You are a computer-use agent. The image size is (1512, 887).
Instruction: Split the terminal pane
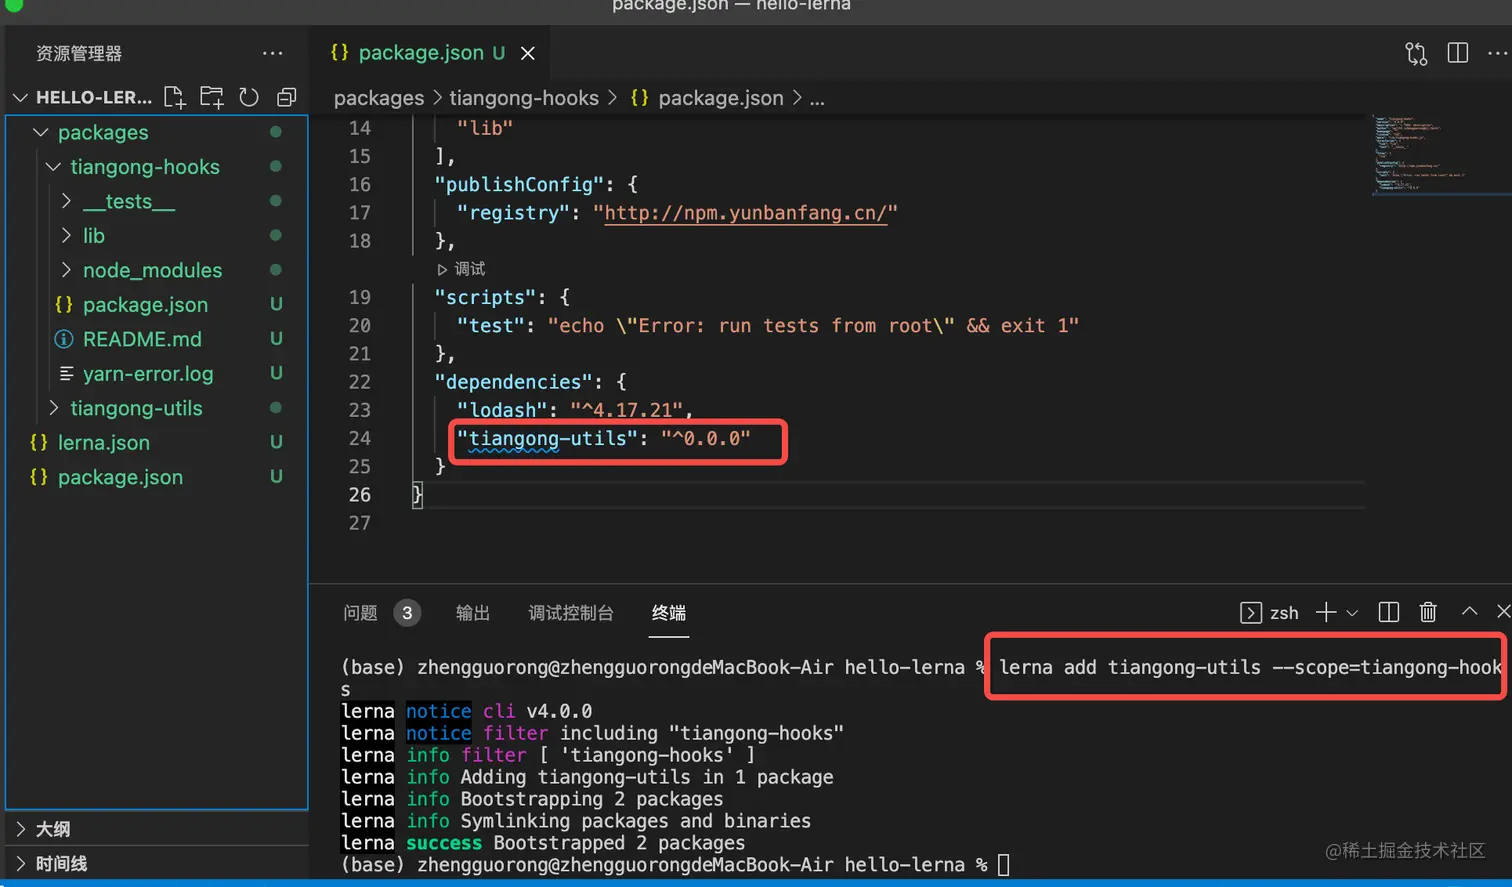[1389, 612]
